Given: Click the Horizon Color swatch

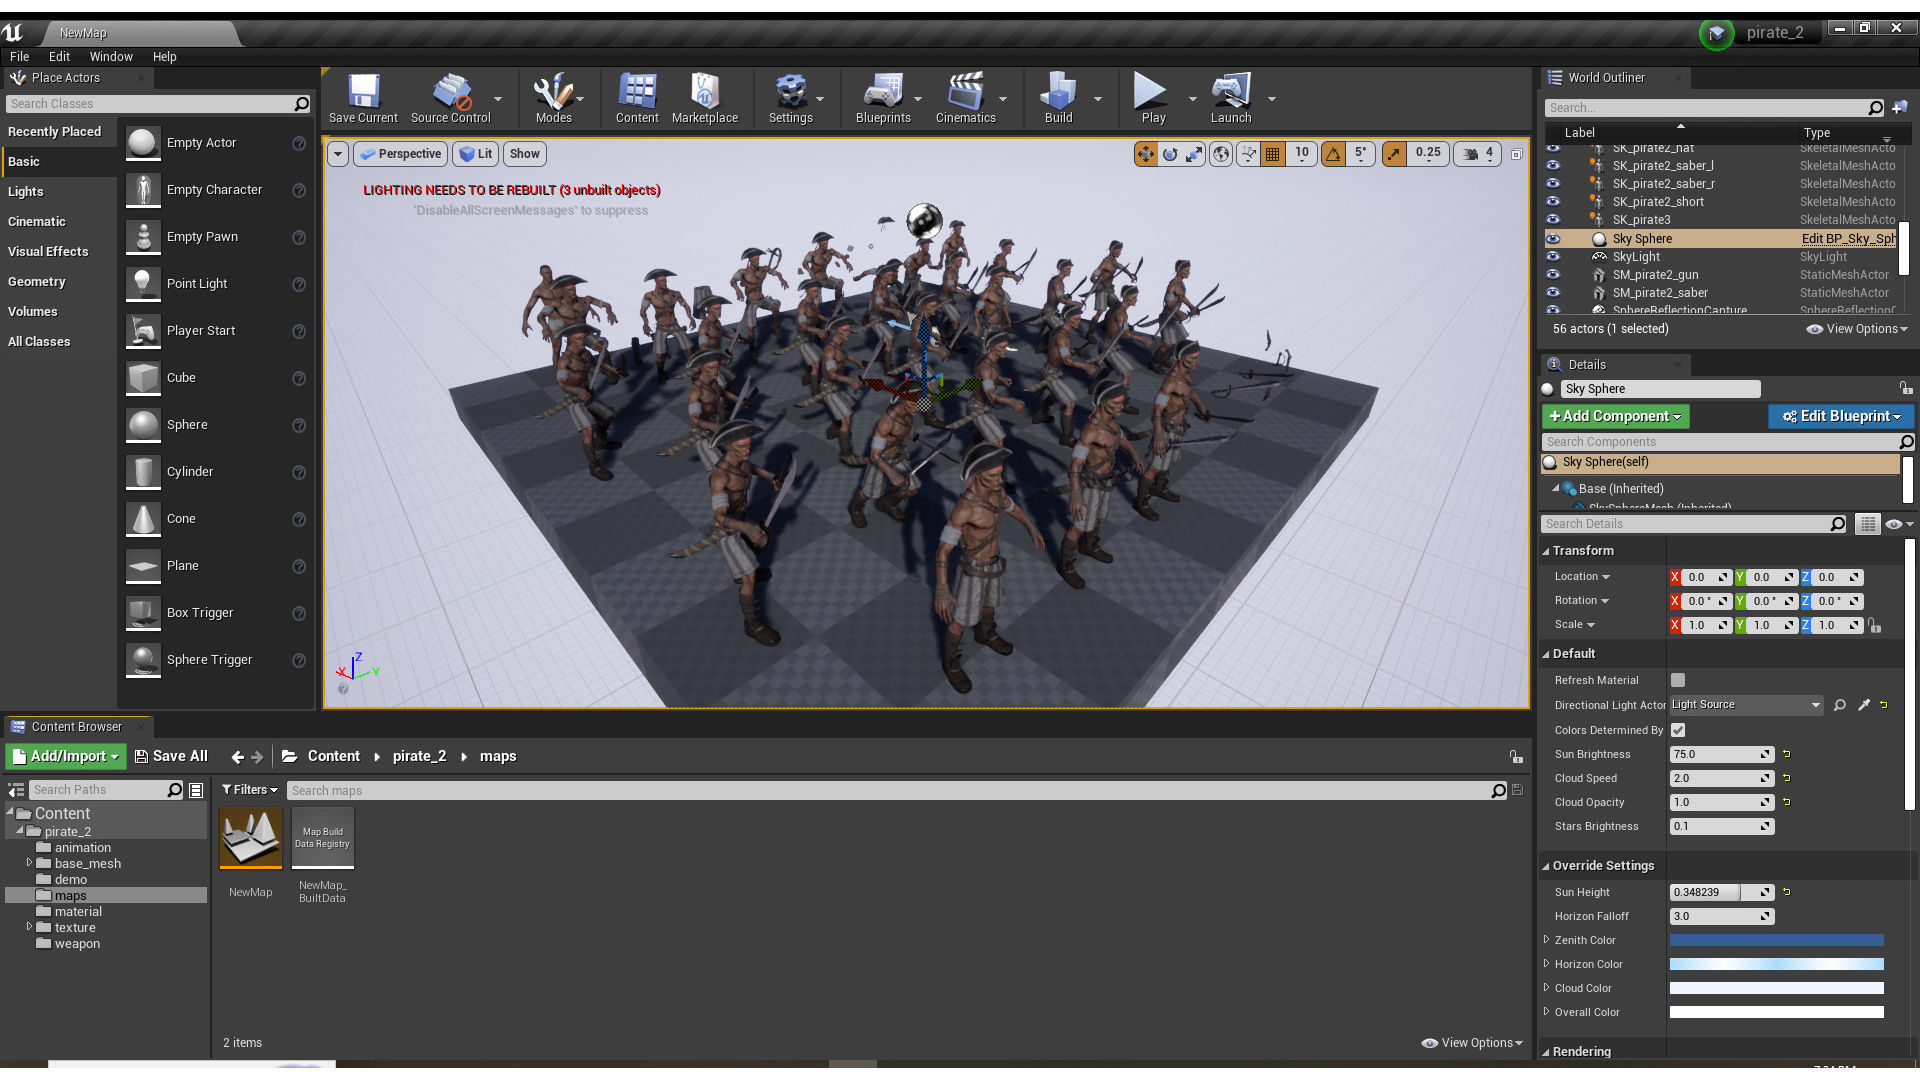Looking at the screenshot, I should pyautogui.click(x=1776, y=964).
